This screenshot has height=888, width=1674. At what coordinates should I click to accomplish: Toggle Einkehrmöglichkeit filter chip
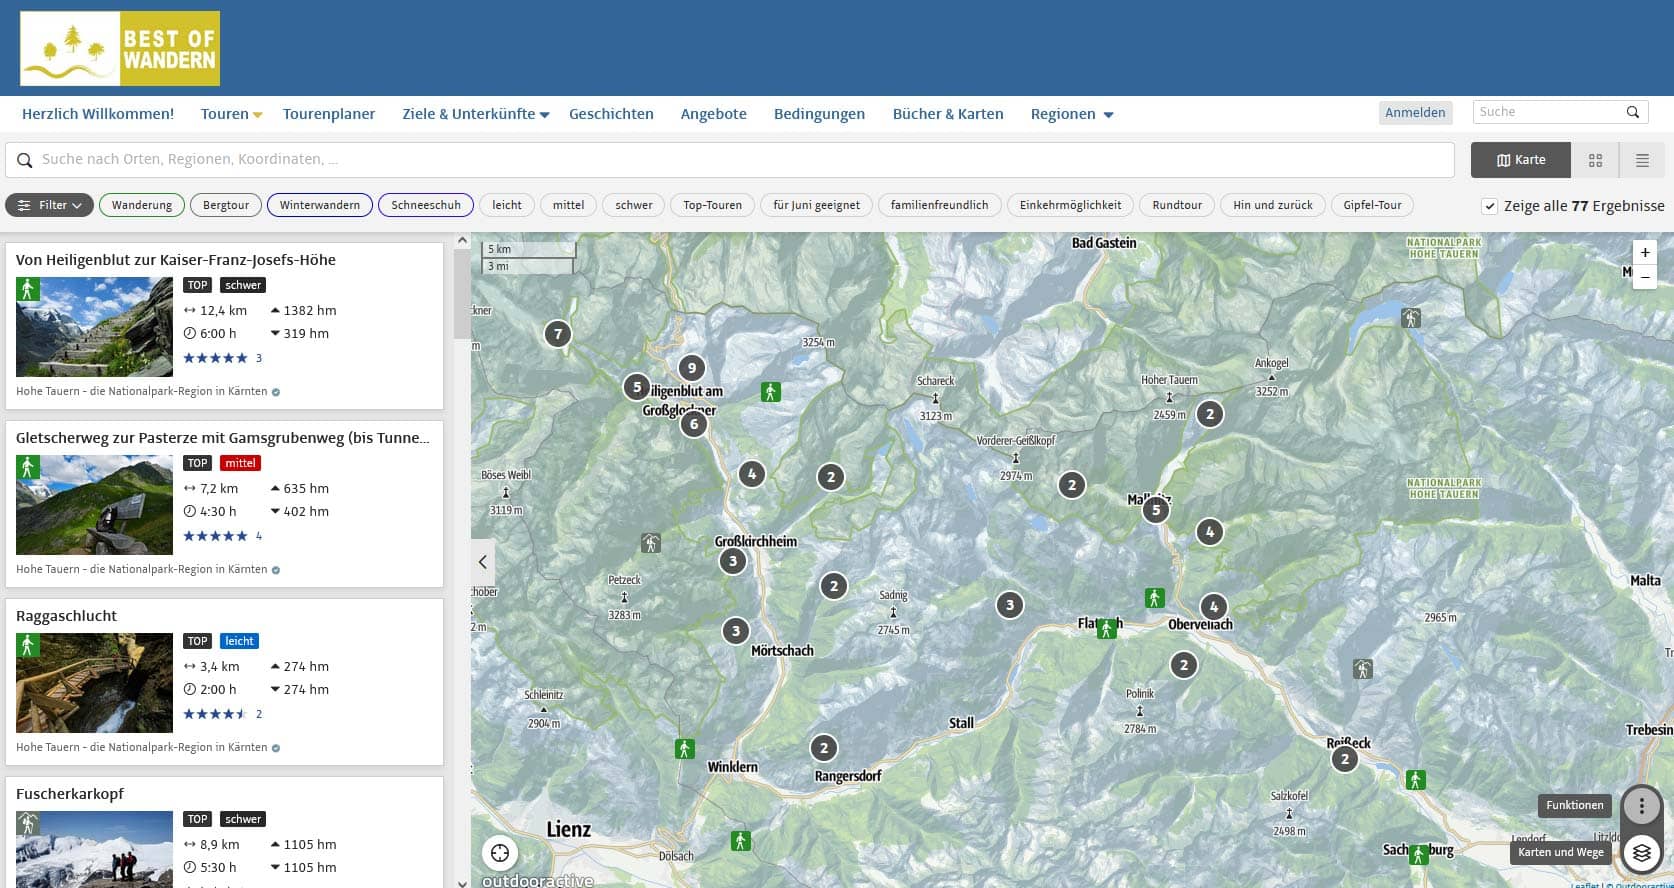(x=1070, y=205)
